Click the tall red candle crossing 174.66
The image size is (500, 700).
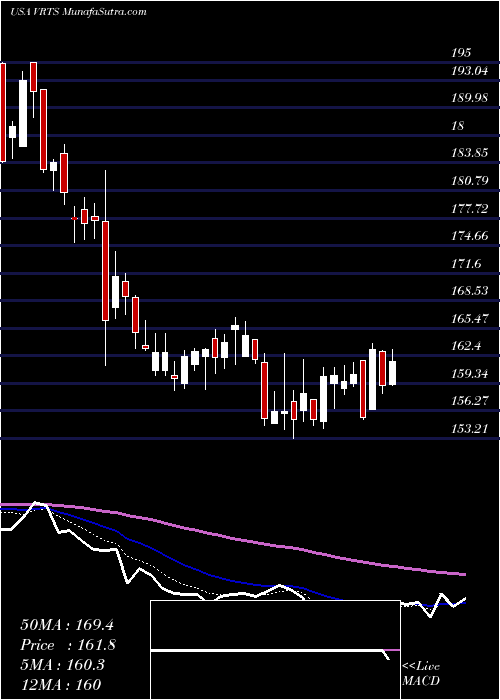pyautogui.click(x=105, y=271)
